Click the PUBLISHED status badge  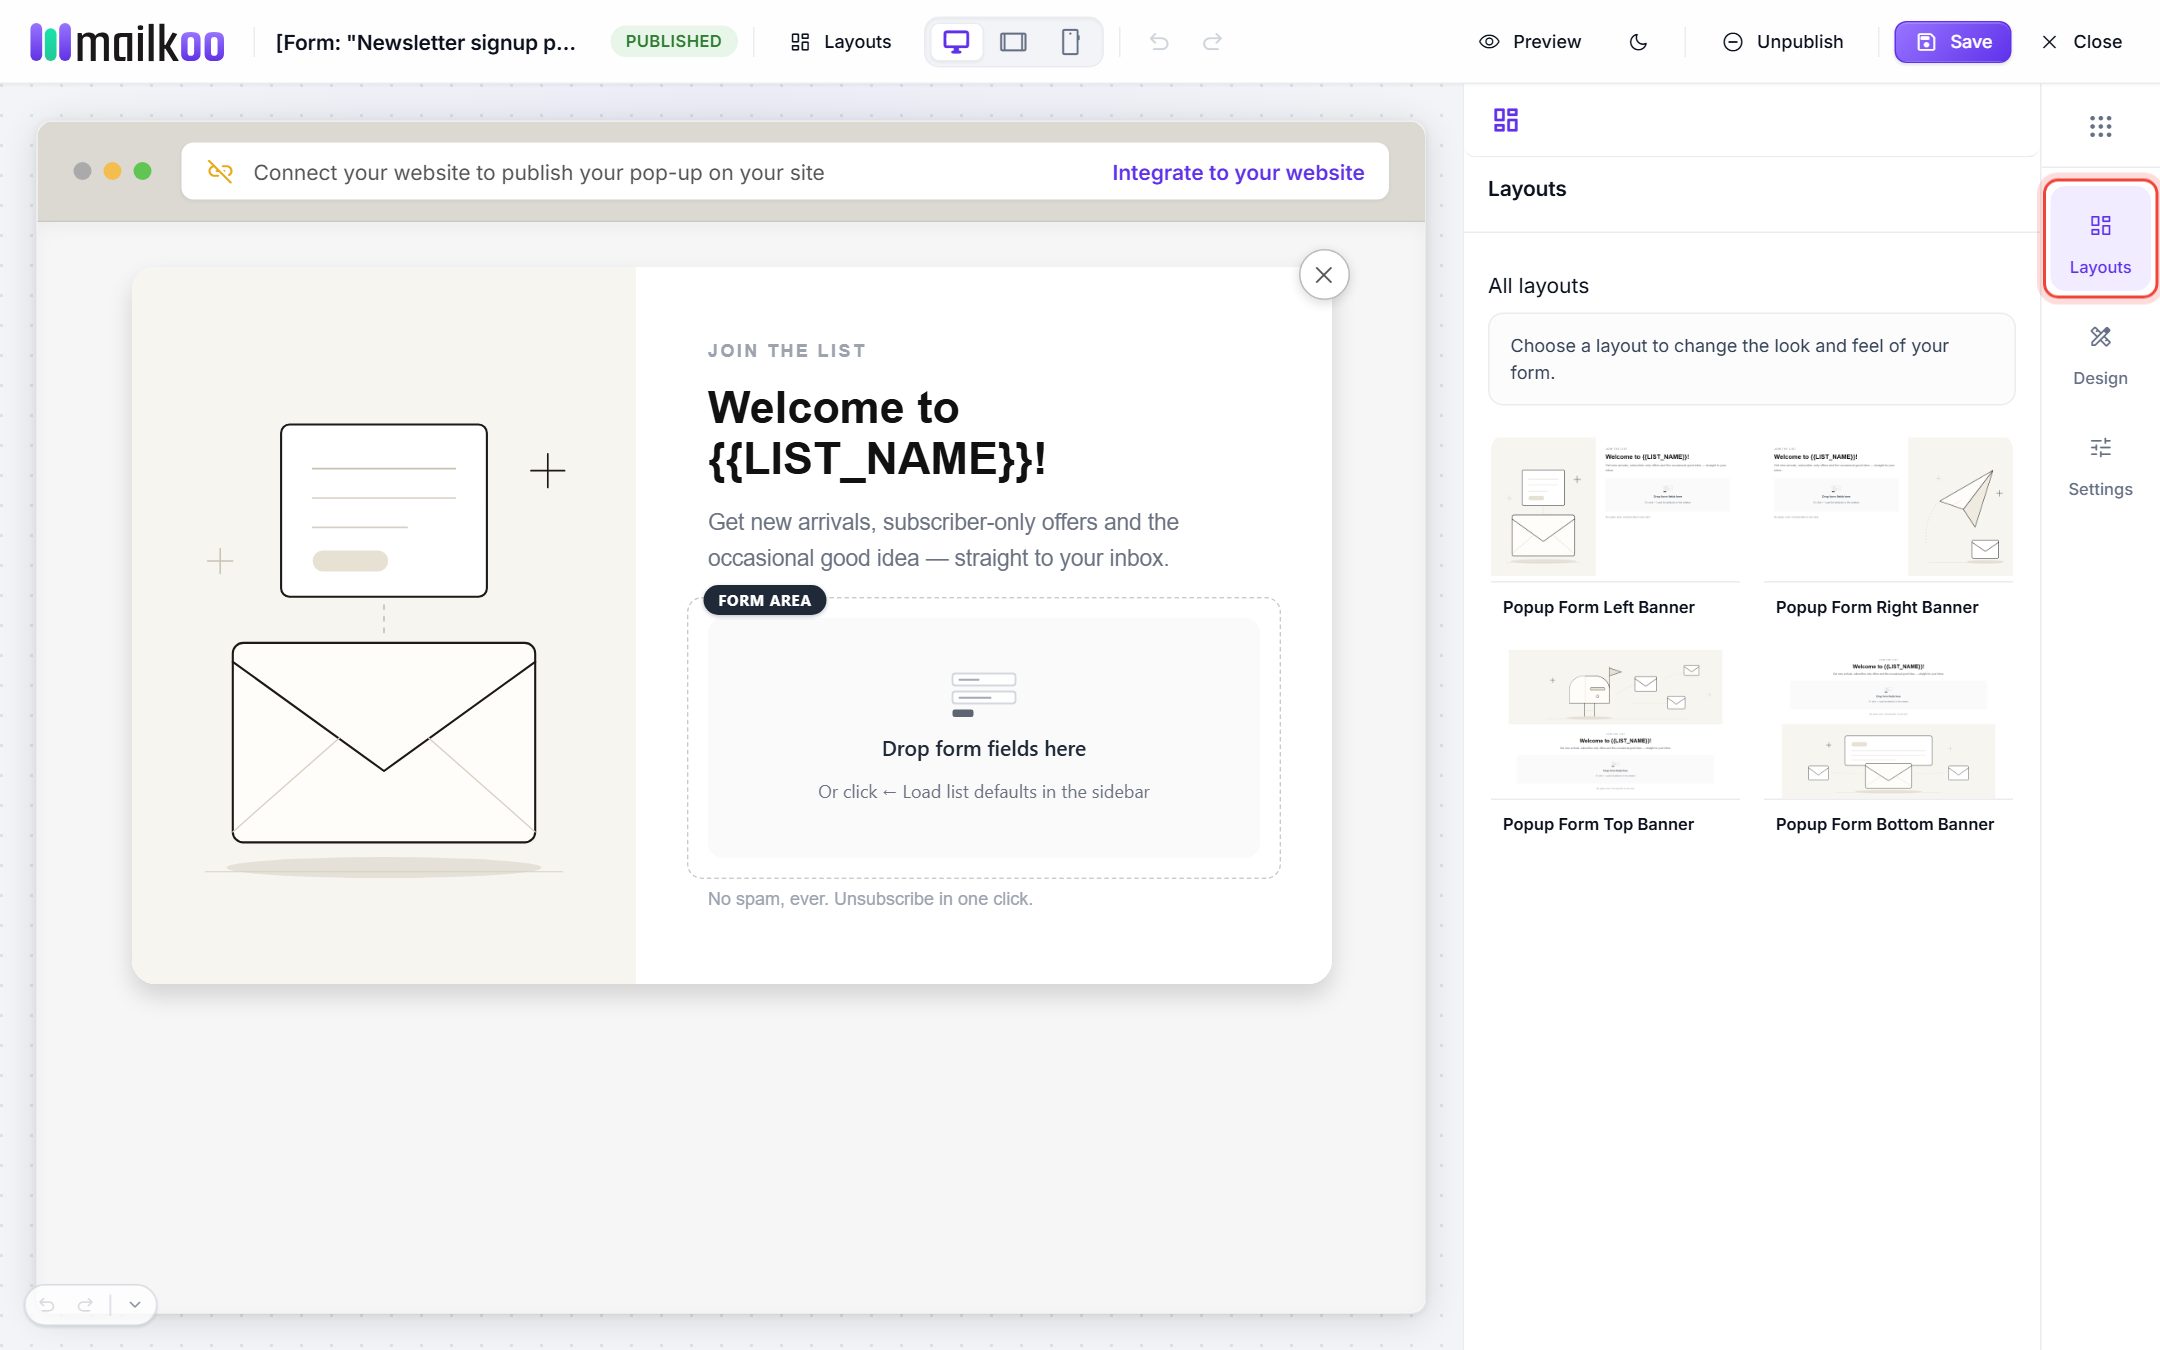point(673,42)
